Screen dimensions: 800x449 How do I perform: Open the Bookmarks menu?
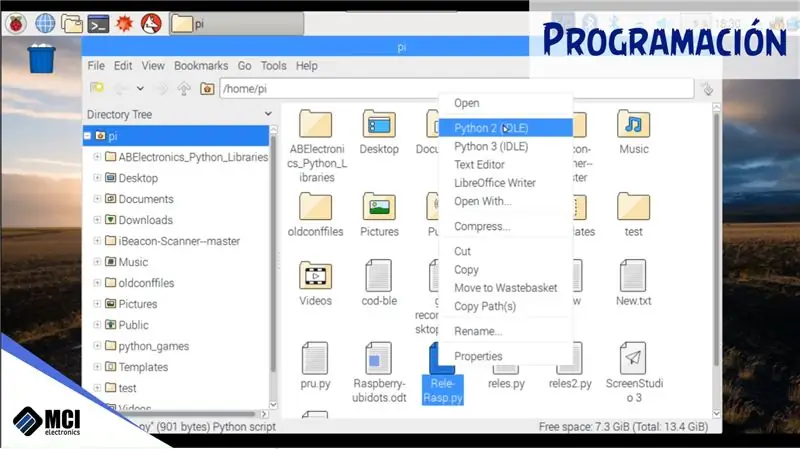pyautogui.click(x=201, y=66)
